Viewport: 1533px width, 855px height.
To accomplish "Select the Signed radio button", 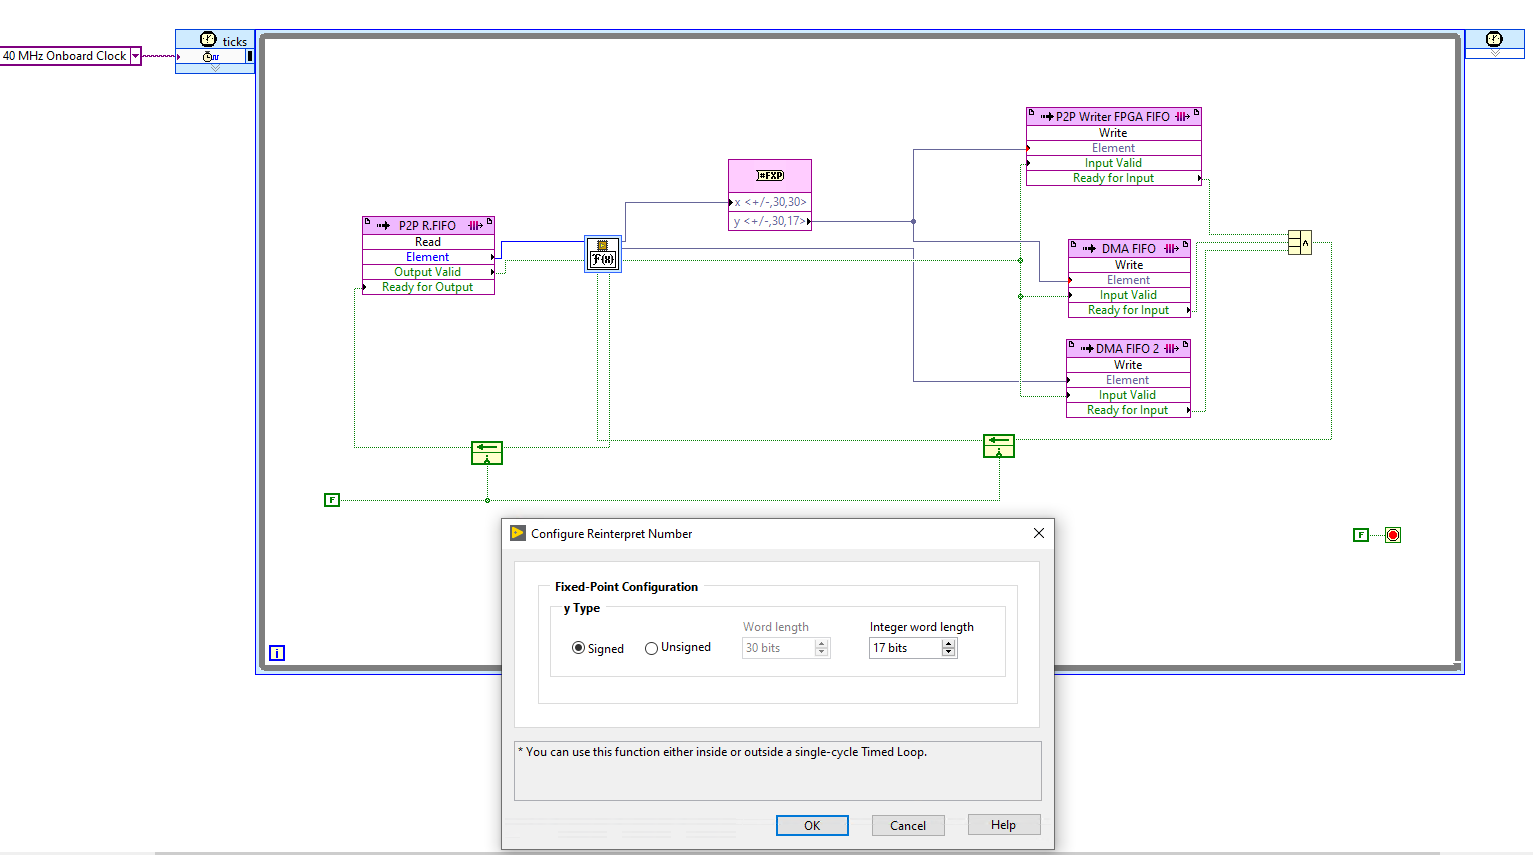I will 578,647.
